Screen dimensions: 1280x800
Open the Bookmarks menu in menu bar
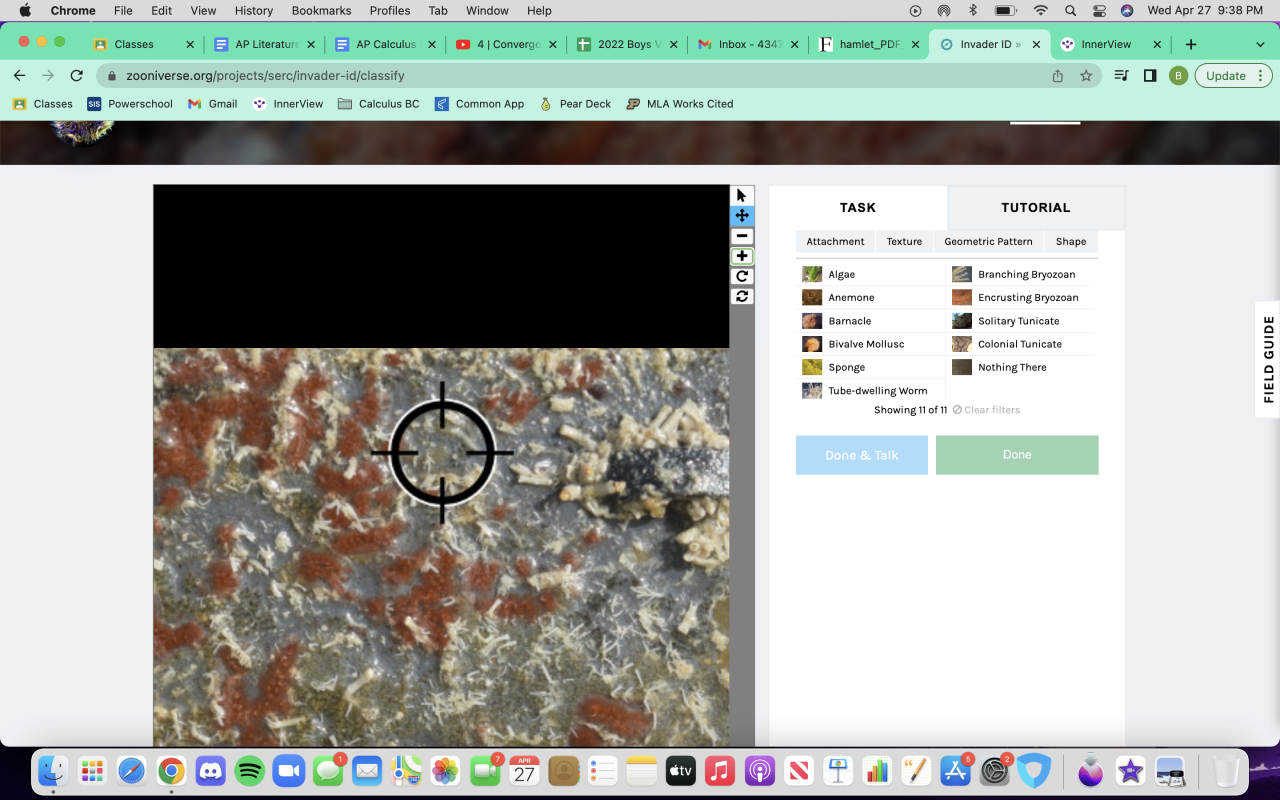point(321,10)
